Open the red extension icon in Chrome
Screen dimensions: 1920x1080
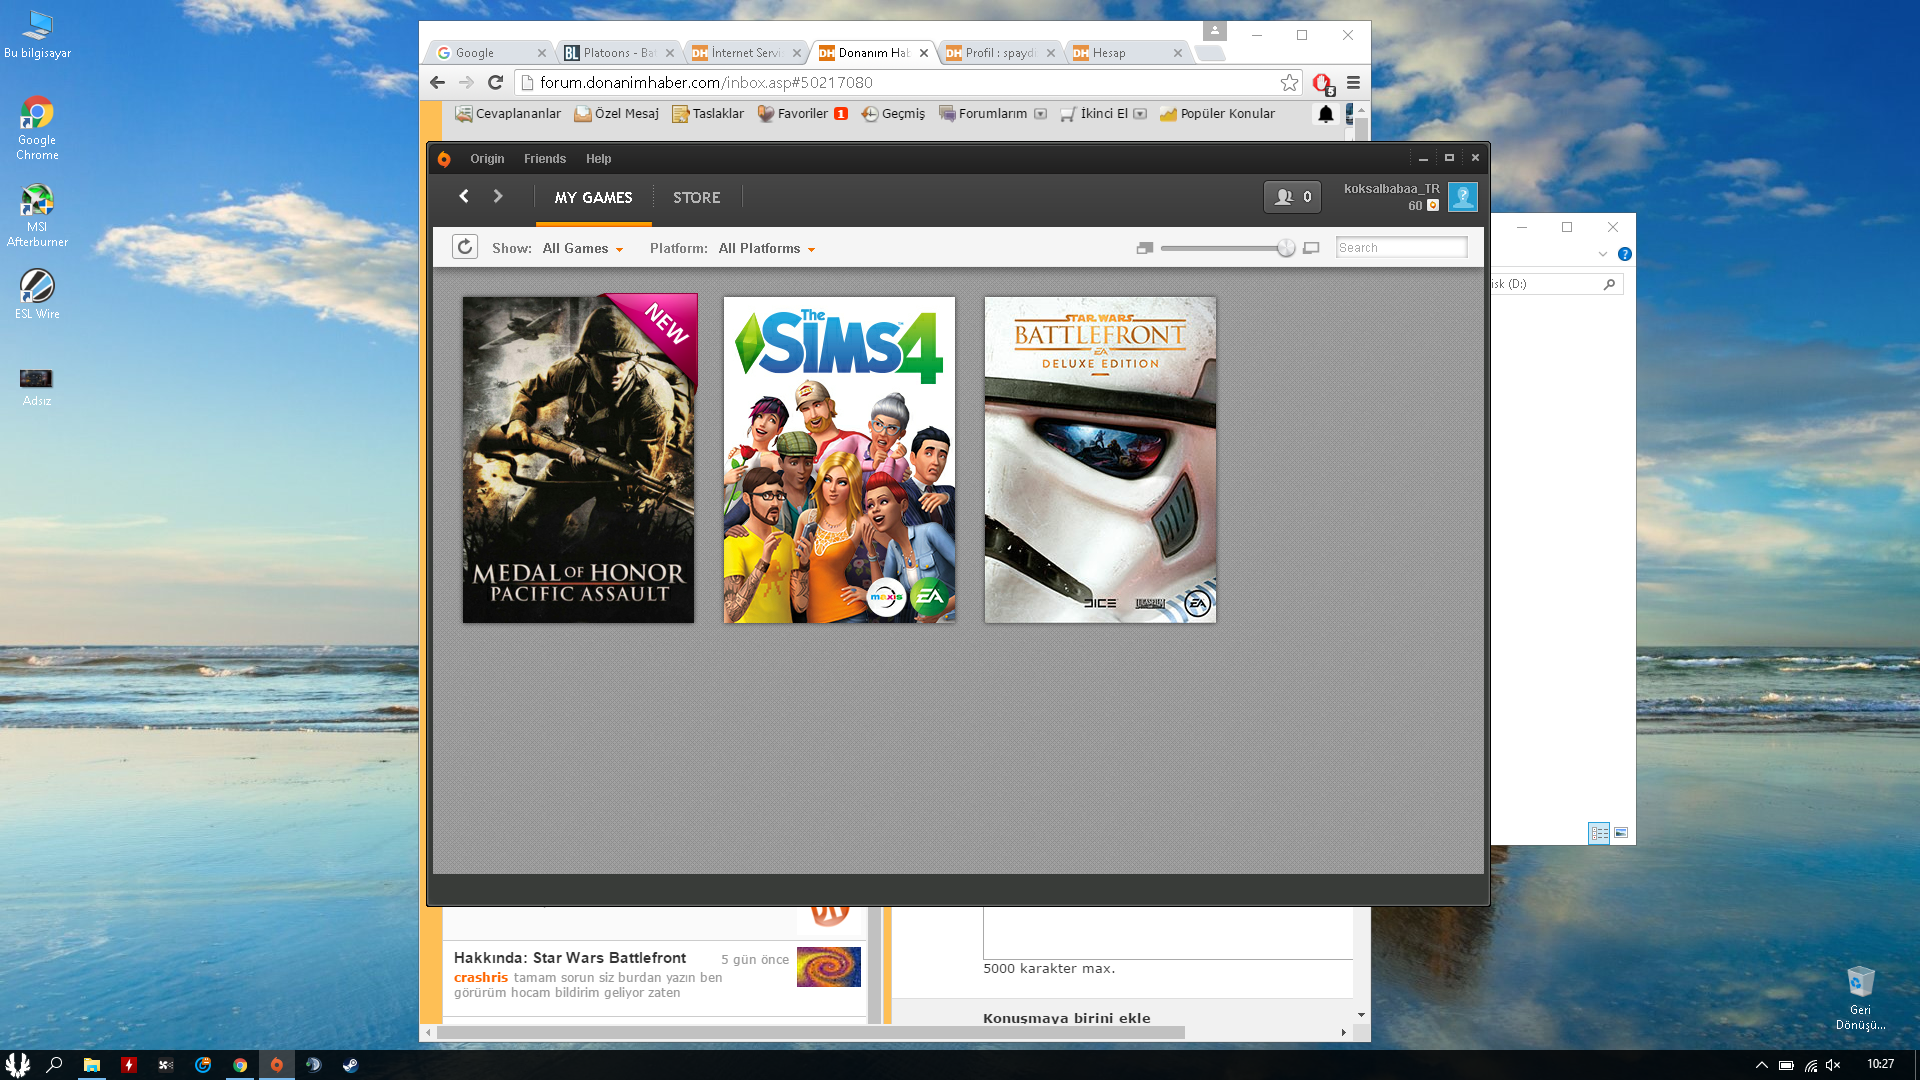click(1323, 84)
